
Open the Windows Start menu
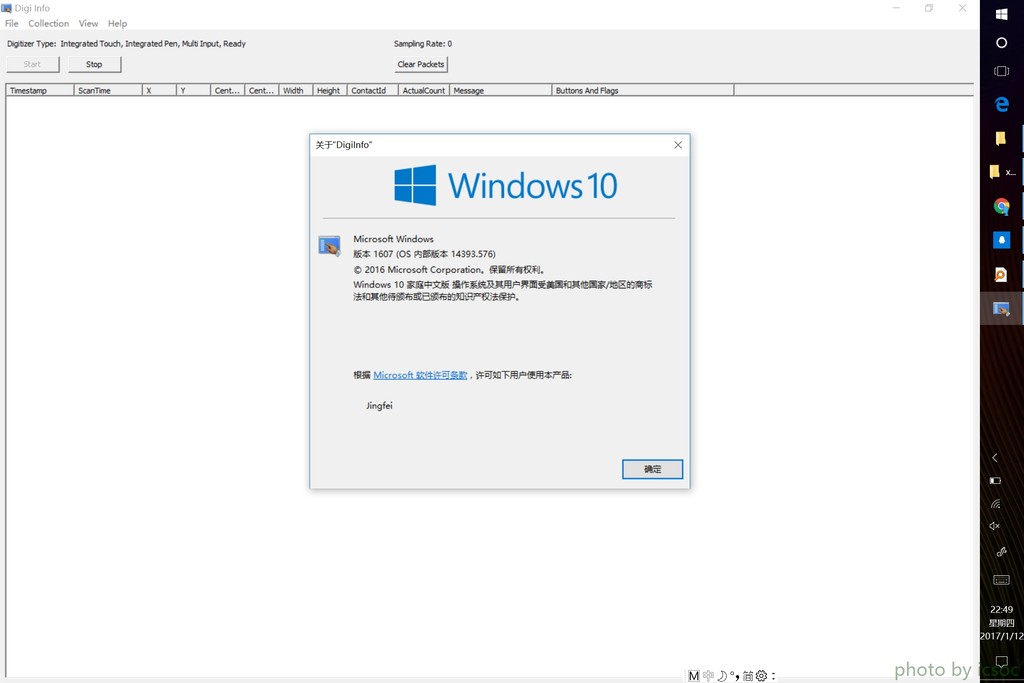point(1001,13)
